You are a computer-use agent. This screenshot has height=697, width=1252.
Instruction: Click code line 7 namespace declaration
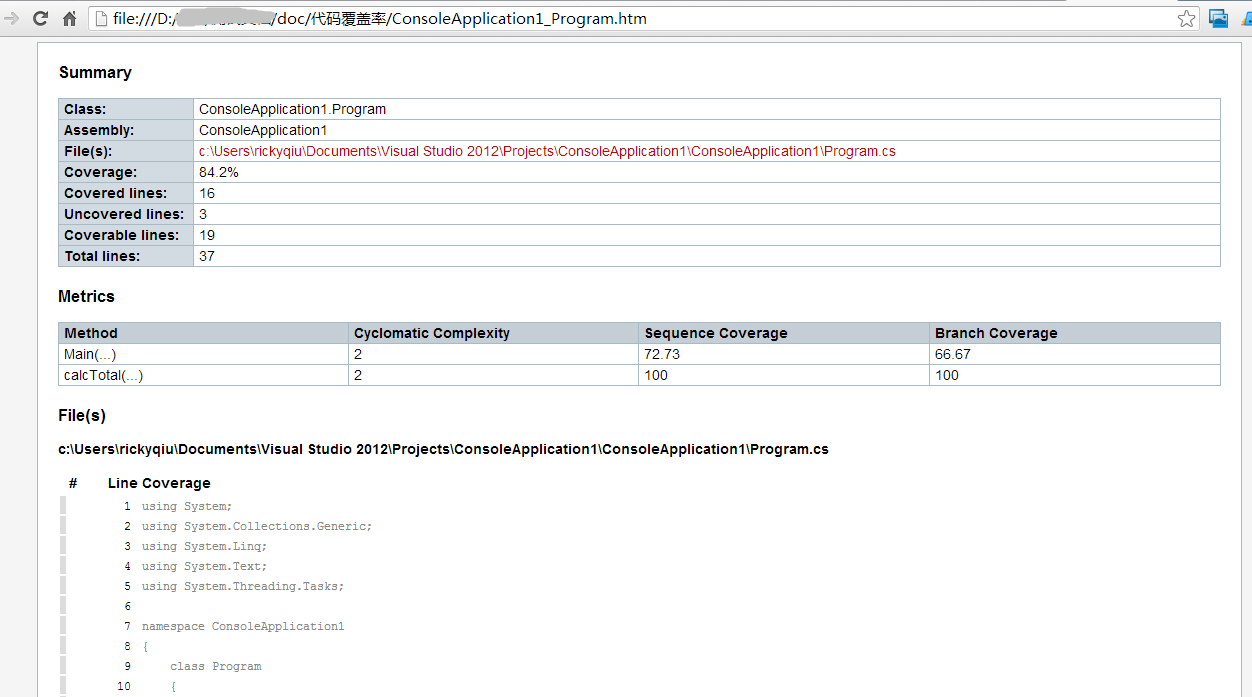click(243, 626)
